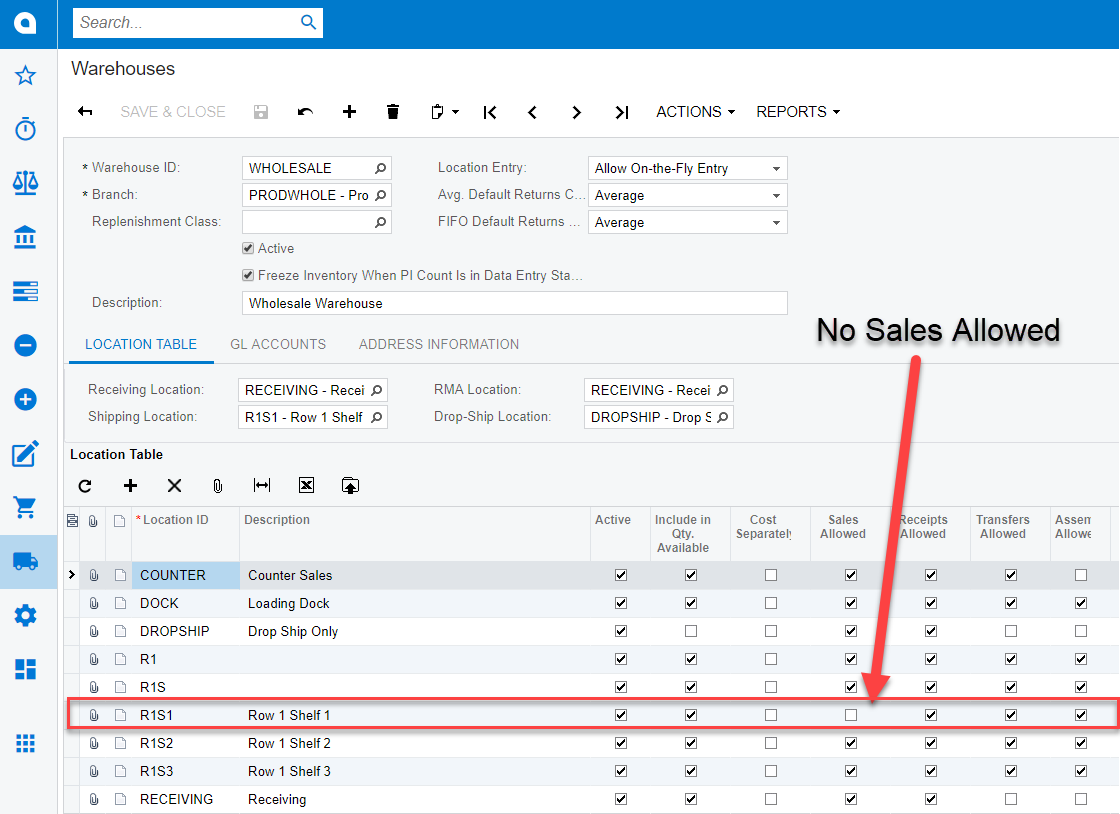Image resolution: width=1120 pixels, height=814 pixels.
Task: Enable Sales Allowed for R1S1 row
Action: click(x=850, y=715)
